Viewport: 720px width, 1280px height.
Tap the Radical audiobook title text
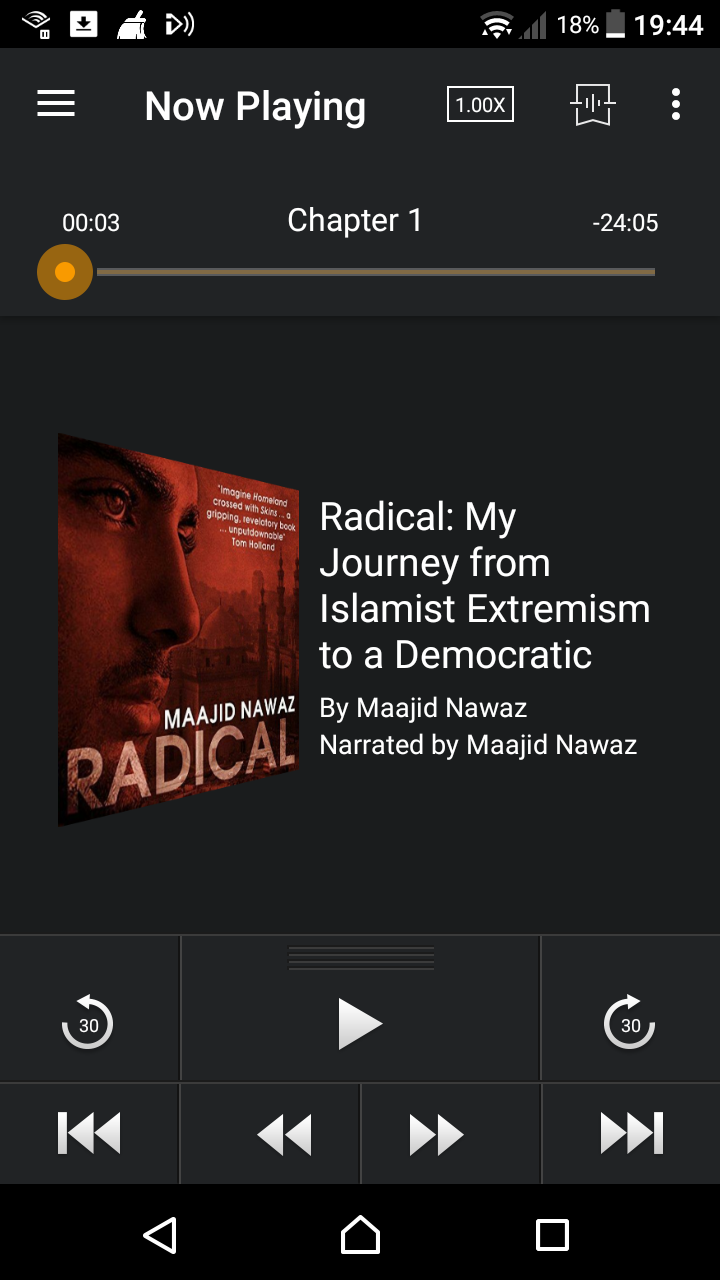485,586
